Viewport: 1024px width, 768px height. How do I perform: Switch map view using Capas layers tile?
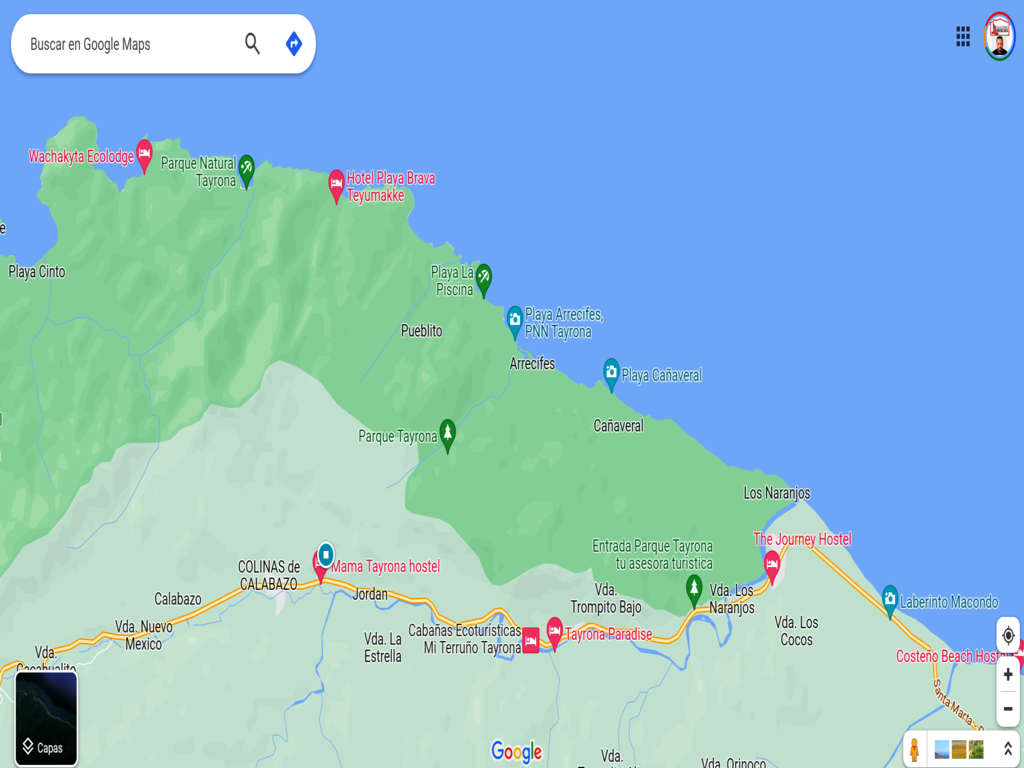click(46, 718)
